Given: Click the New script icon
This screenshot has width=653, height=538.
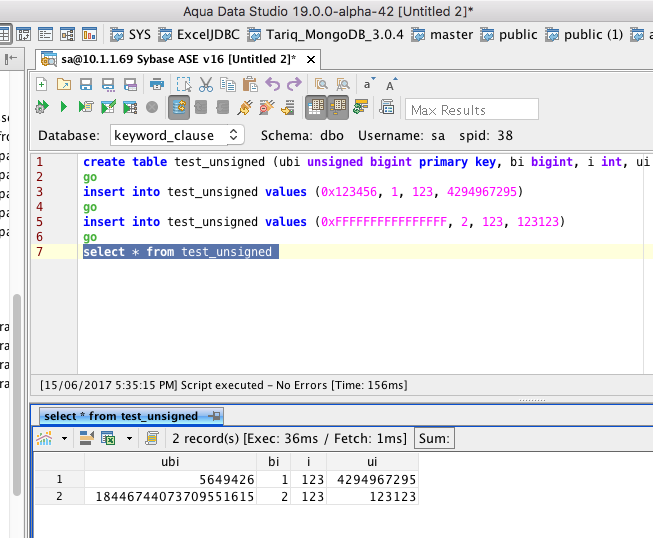Looking at the screenshot, I should [x=42, y=85].
